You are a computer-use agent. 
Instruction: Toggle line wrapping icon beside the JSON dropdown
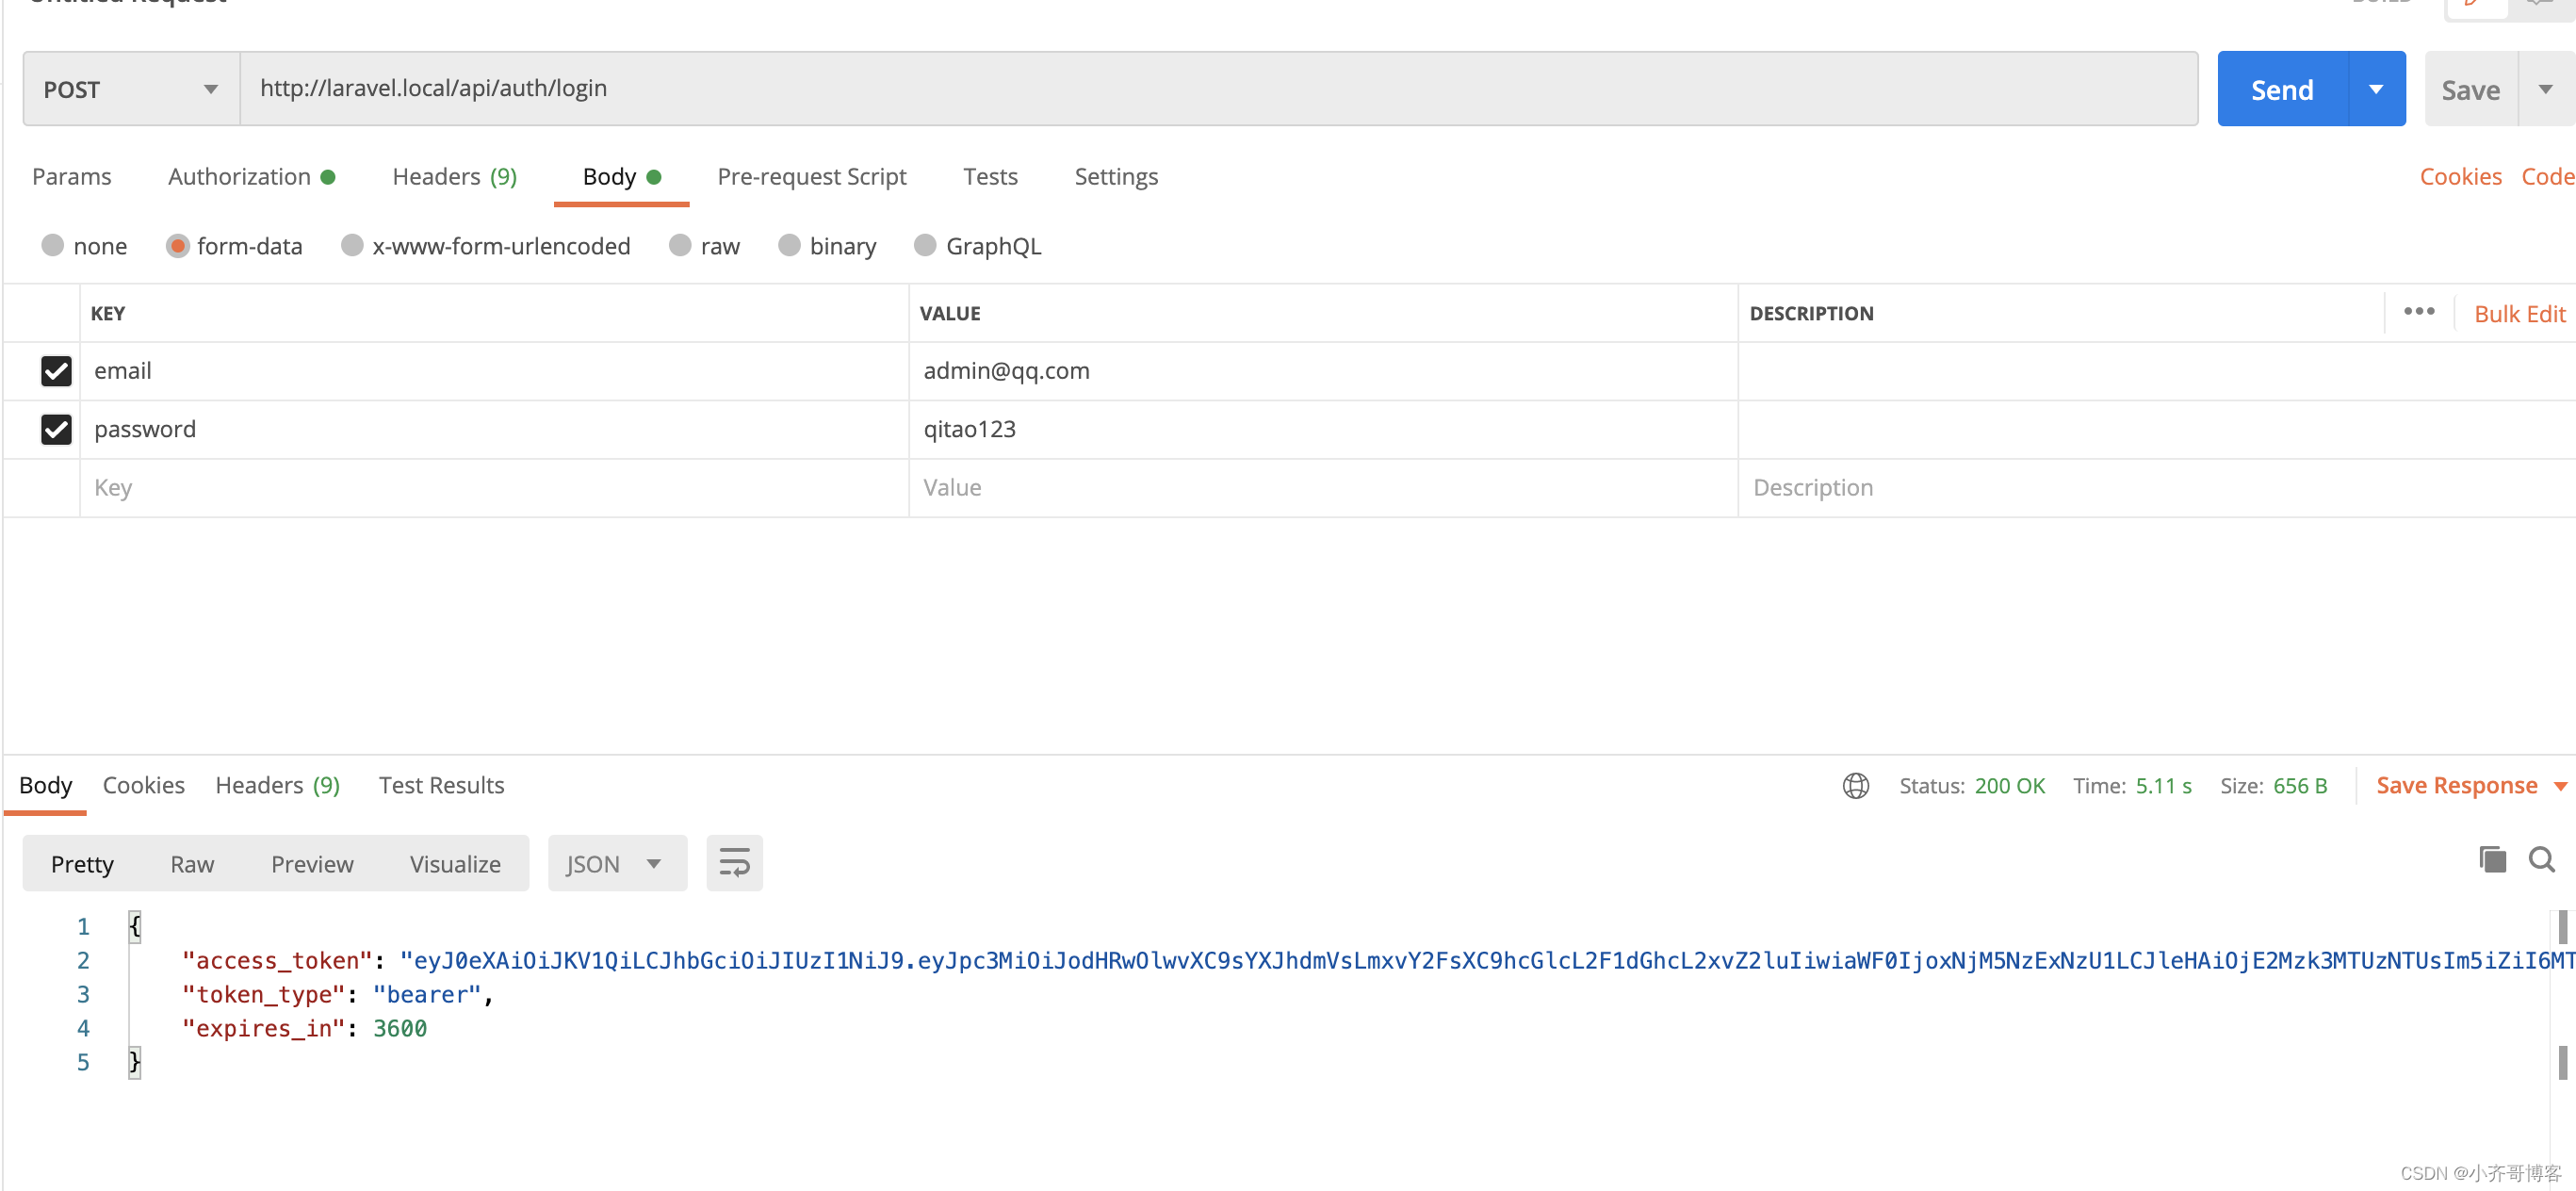tap(734, 862)
